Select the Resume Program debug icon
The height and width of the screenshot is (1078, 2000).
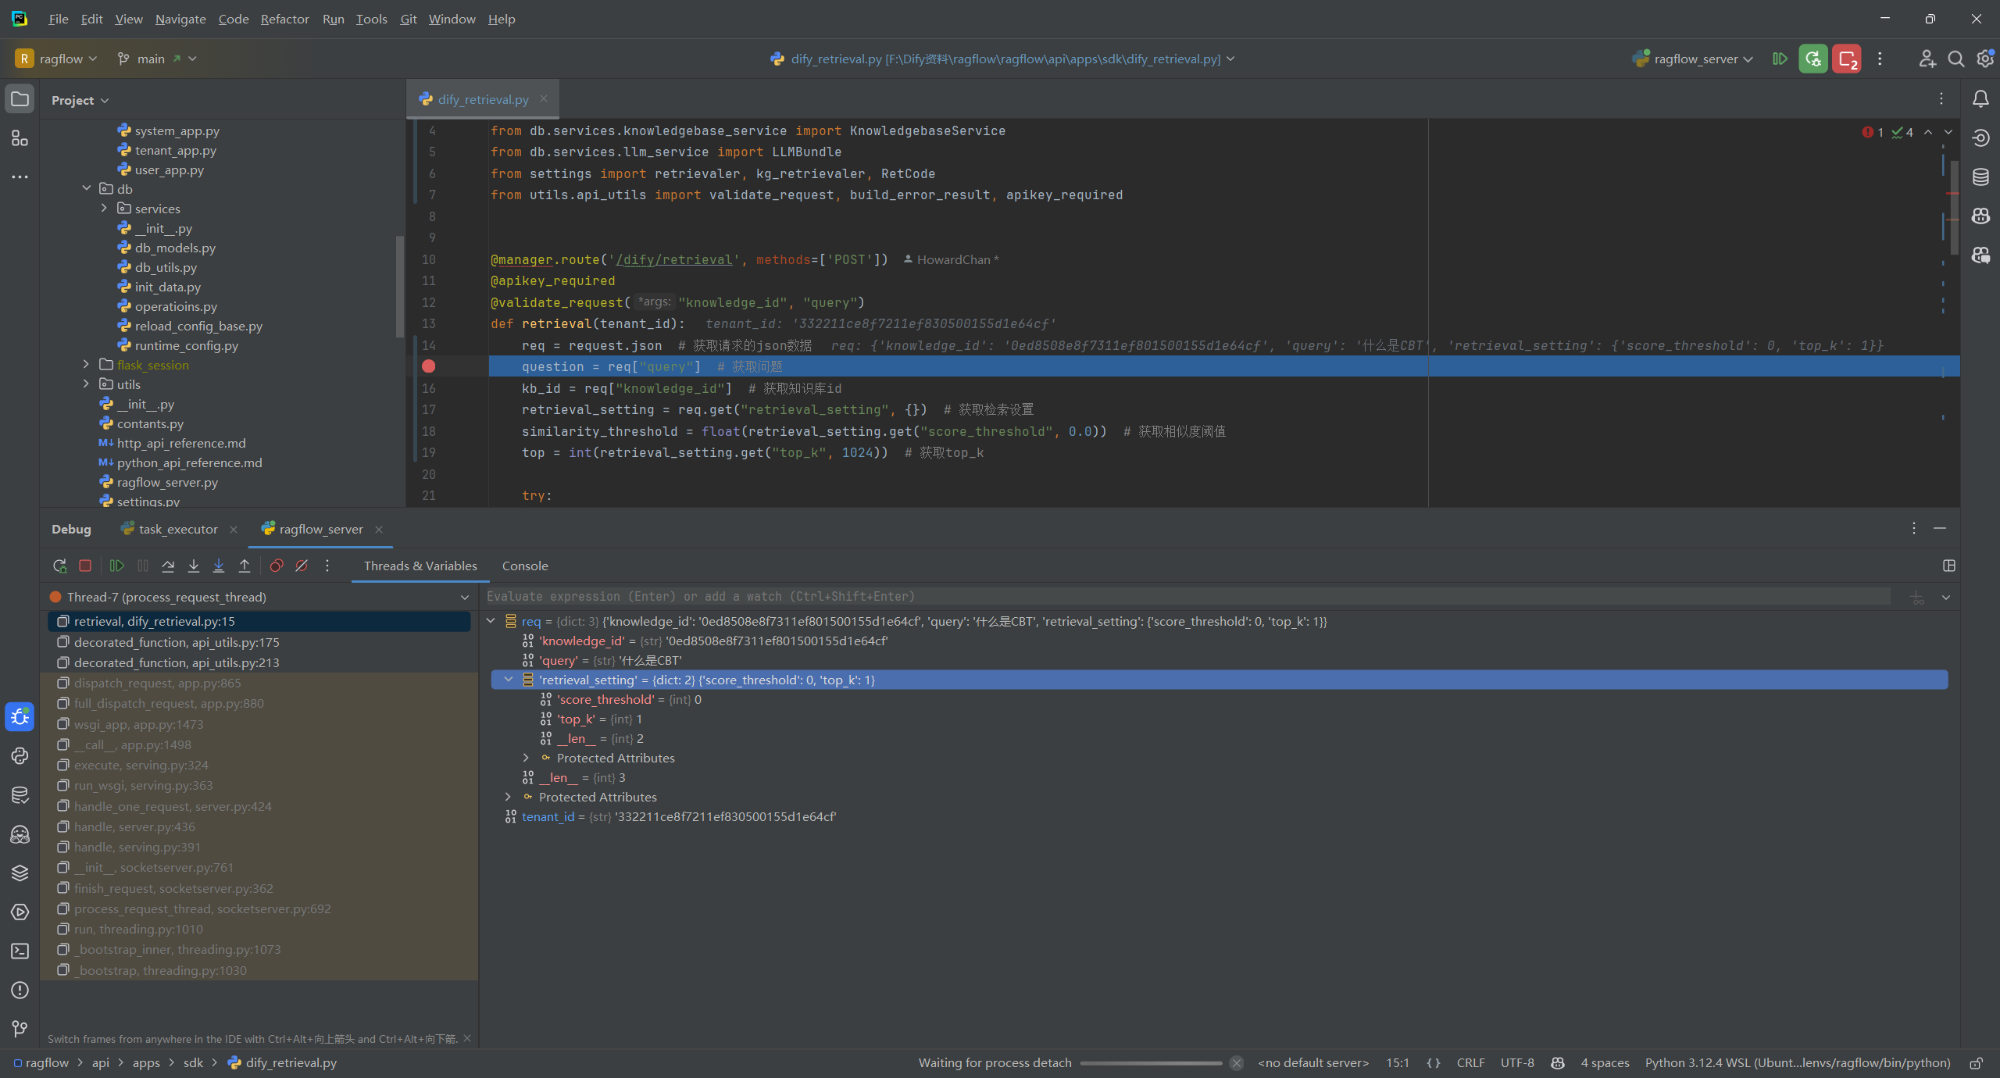[116, 565]
